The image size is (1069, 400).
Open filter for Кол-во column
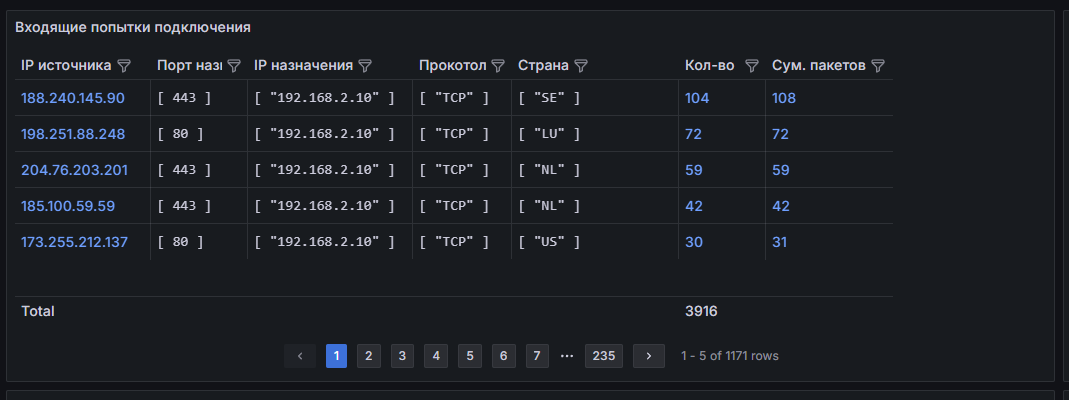(752, 66)
